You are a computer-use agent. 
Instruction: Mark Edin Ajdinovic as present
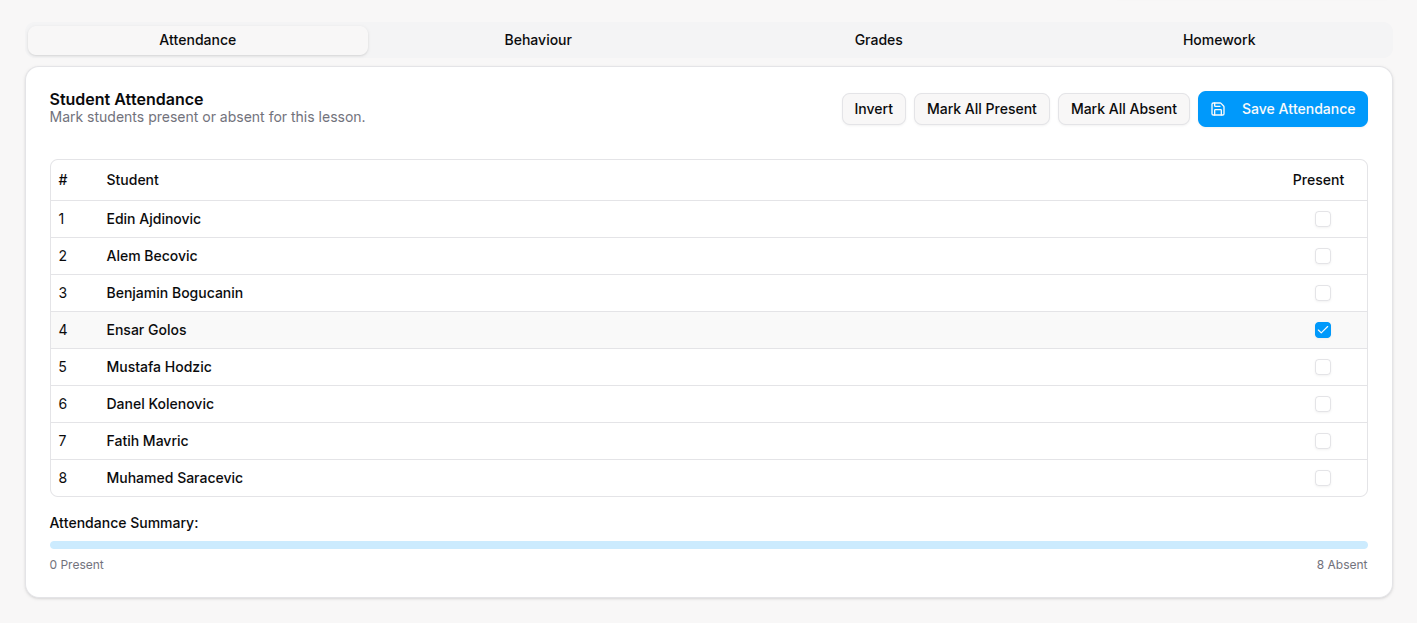click(1323, 218)
